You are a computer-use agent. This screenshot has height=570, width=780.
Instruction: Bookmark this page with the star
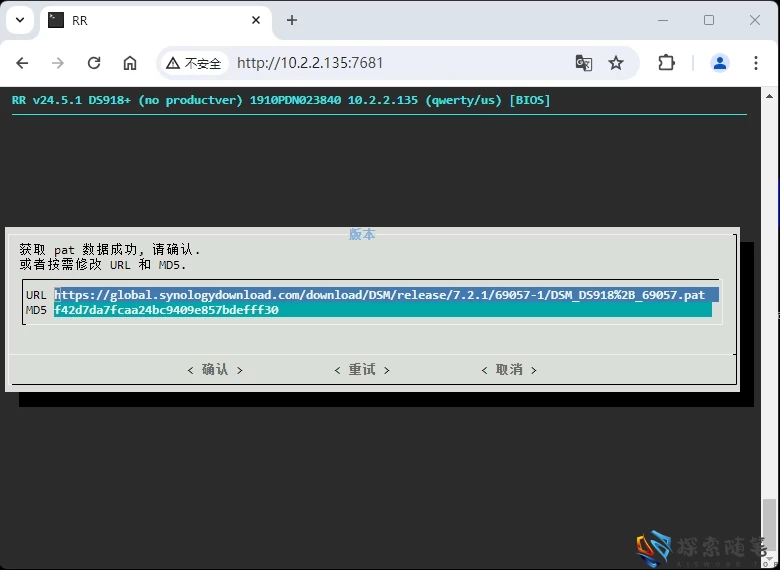pos(616,63)
